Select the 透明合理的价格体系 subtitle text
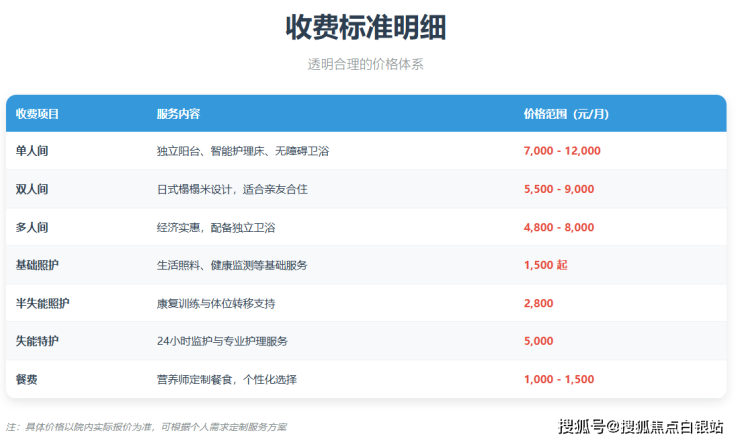Image resolution: width=740 pixels, height=443 pixels. [x=366, y=64]
